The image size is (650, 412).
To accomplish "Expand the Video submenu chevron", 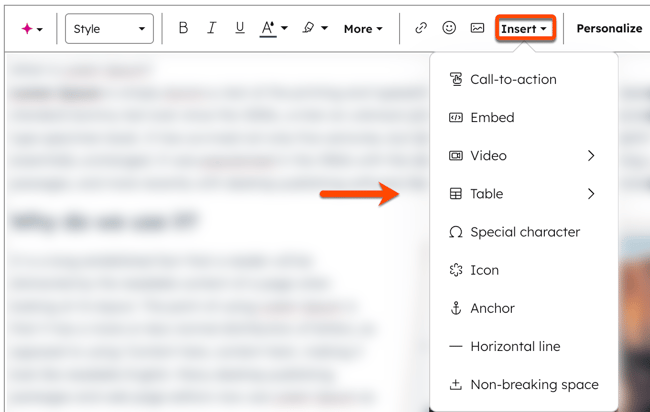I will coord(591,155).
